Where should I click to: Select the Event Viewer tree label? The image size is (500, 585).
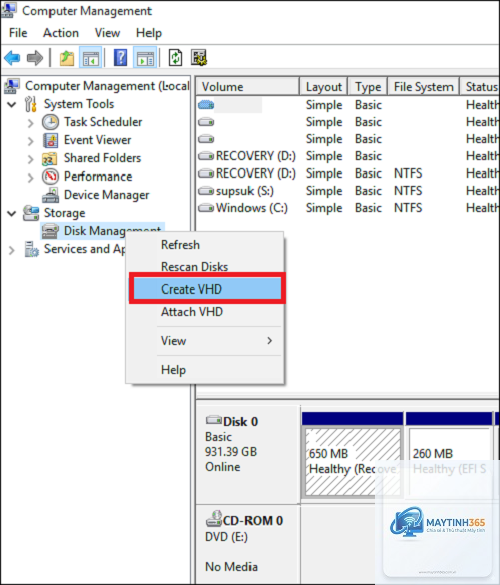pyautogui.click(x=97, y=140)
